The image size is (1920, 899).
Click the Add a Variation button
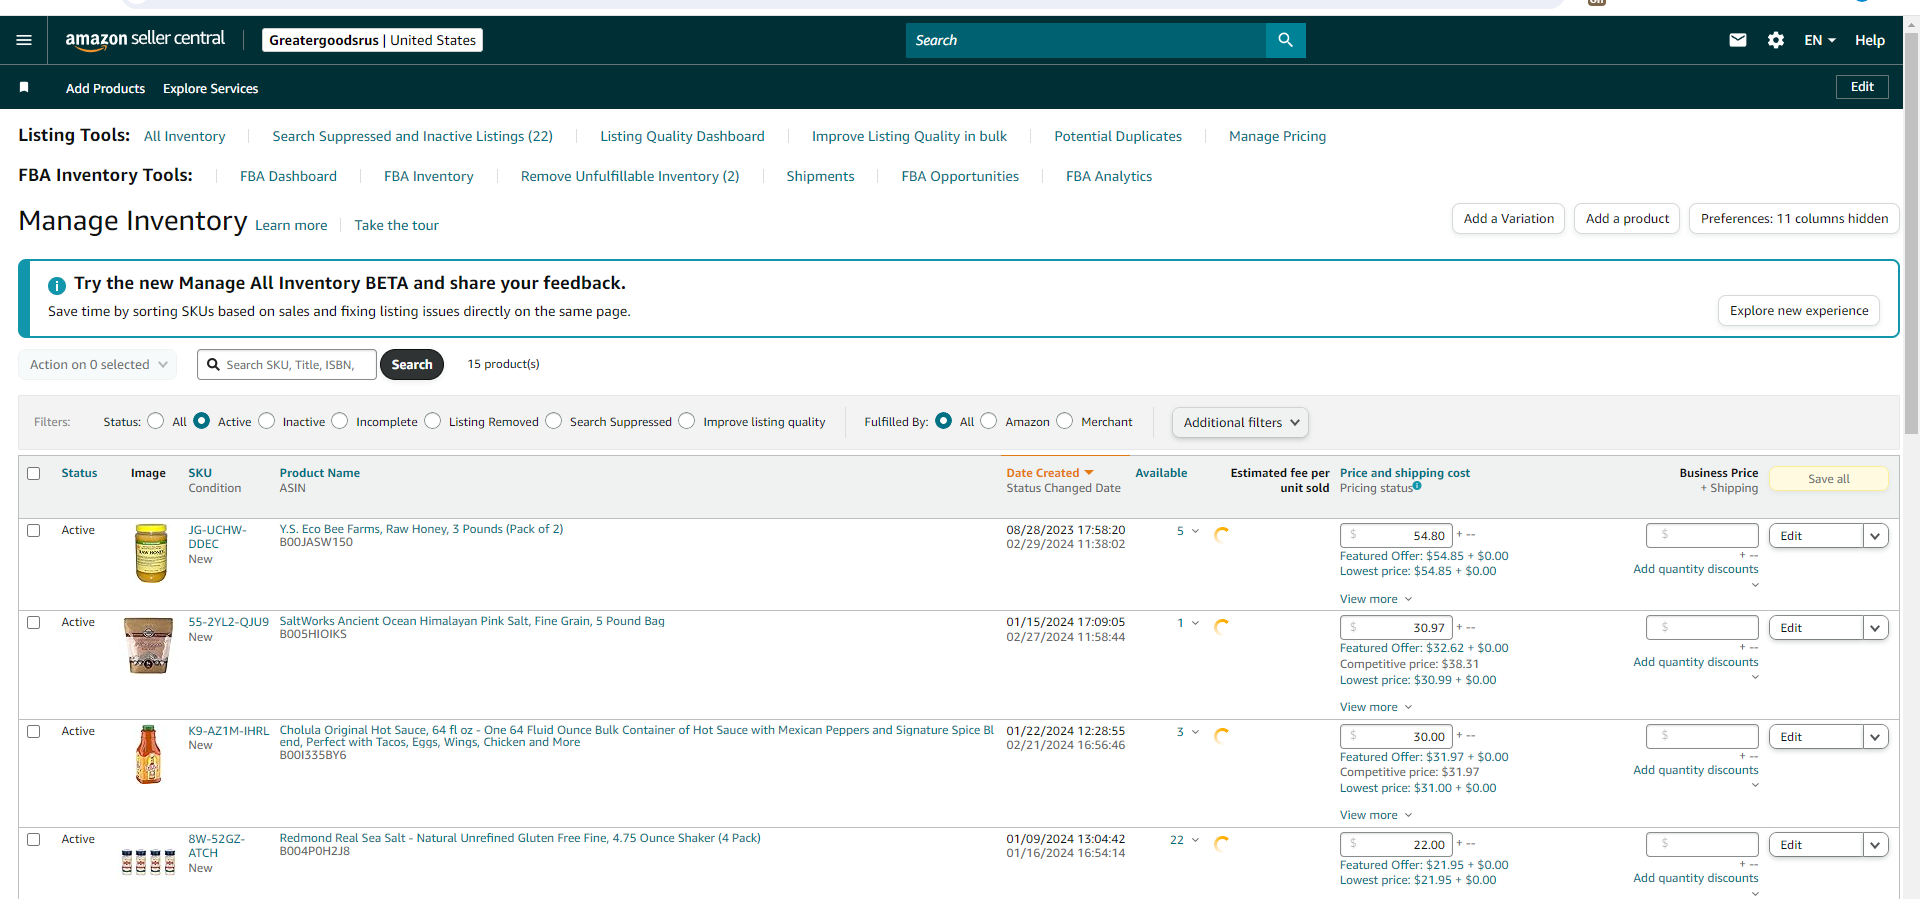coord(1508,219)
